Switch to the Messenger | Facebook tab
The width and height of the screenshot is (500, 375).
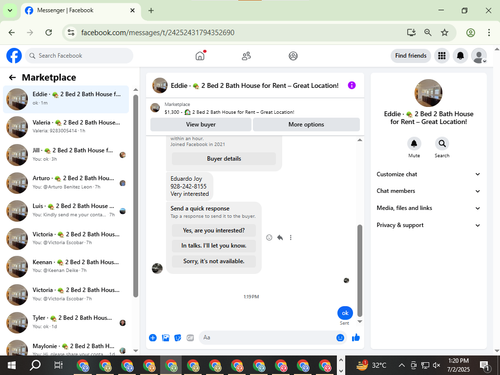[x=80, y=11]
